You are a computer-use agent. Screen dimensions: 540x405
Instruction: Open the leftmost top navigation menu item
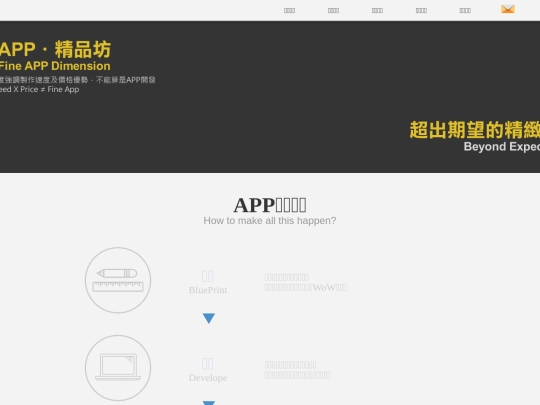click(289, 11)
